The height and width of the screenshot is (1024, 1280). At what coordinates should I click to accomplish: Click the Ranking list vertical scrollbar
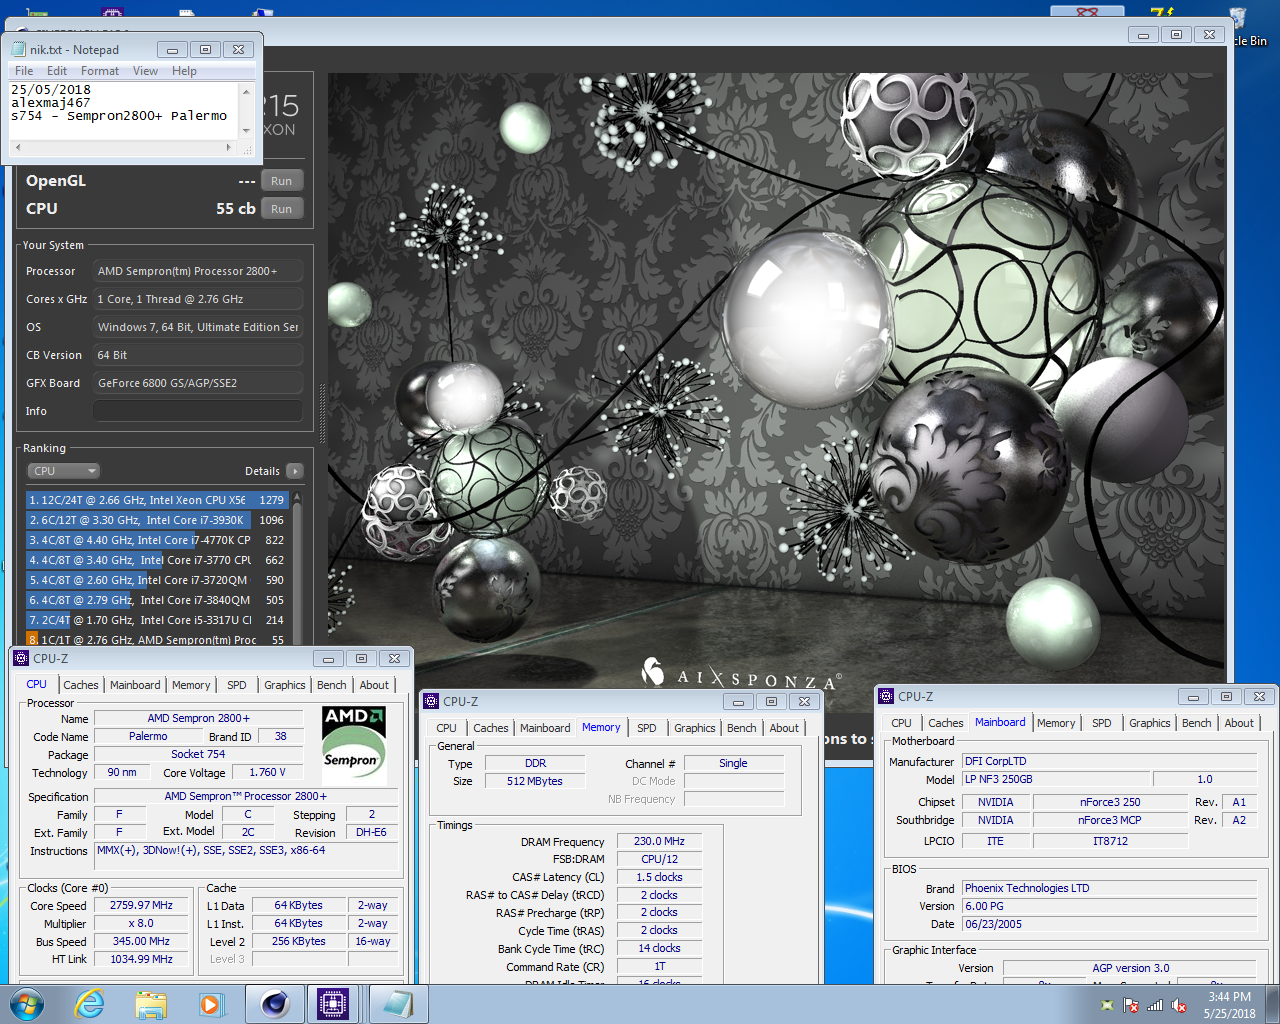297,567
